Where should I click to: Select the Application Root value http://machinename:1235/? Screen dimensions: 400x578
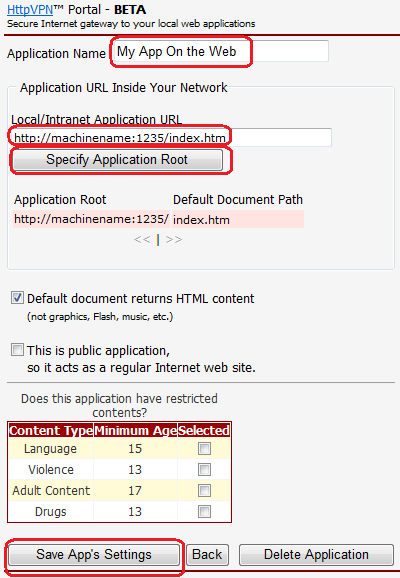91,219
